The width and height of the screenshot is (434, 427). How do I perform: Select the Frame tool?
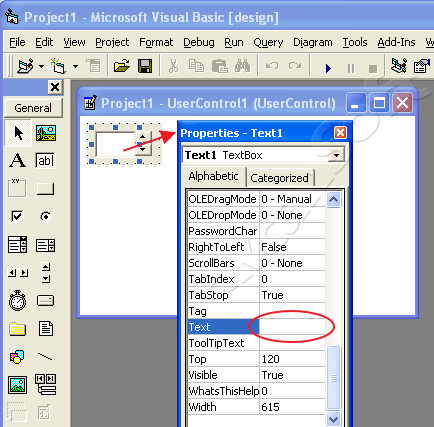point(17,188)
